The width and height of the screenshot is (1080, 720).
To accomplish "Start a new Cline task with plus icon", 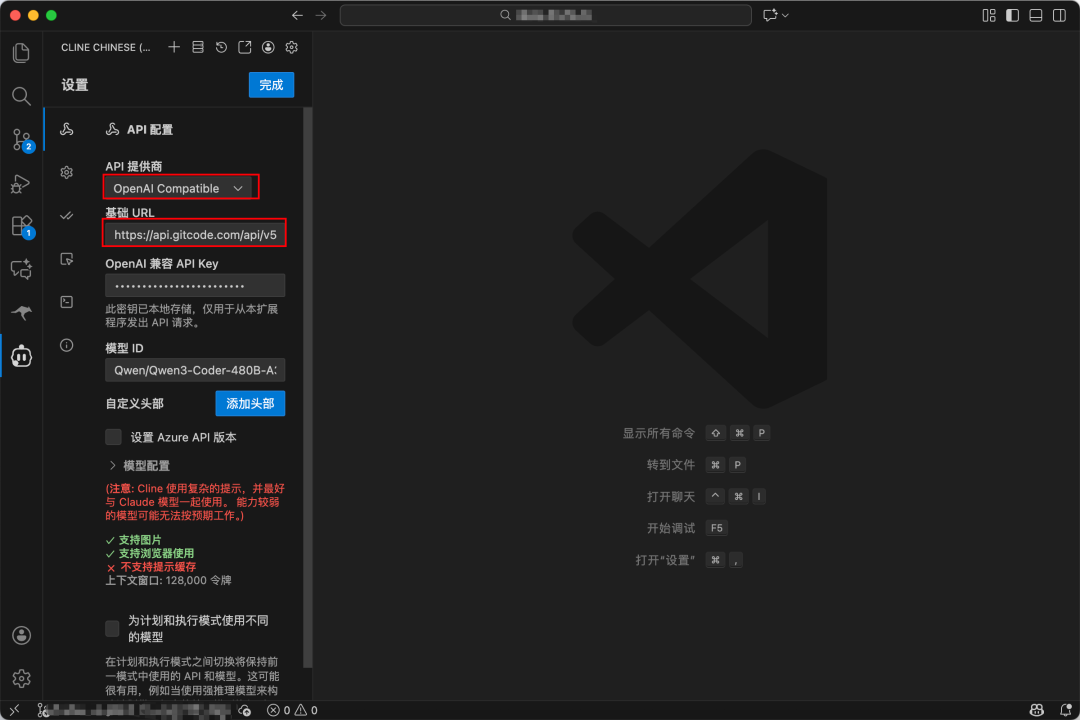I will click(174, 47).
